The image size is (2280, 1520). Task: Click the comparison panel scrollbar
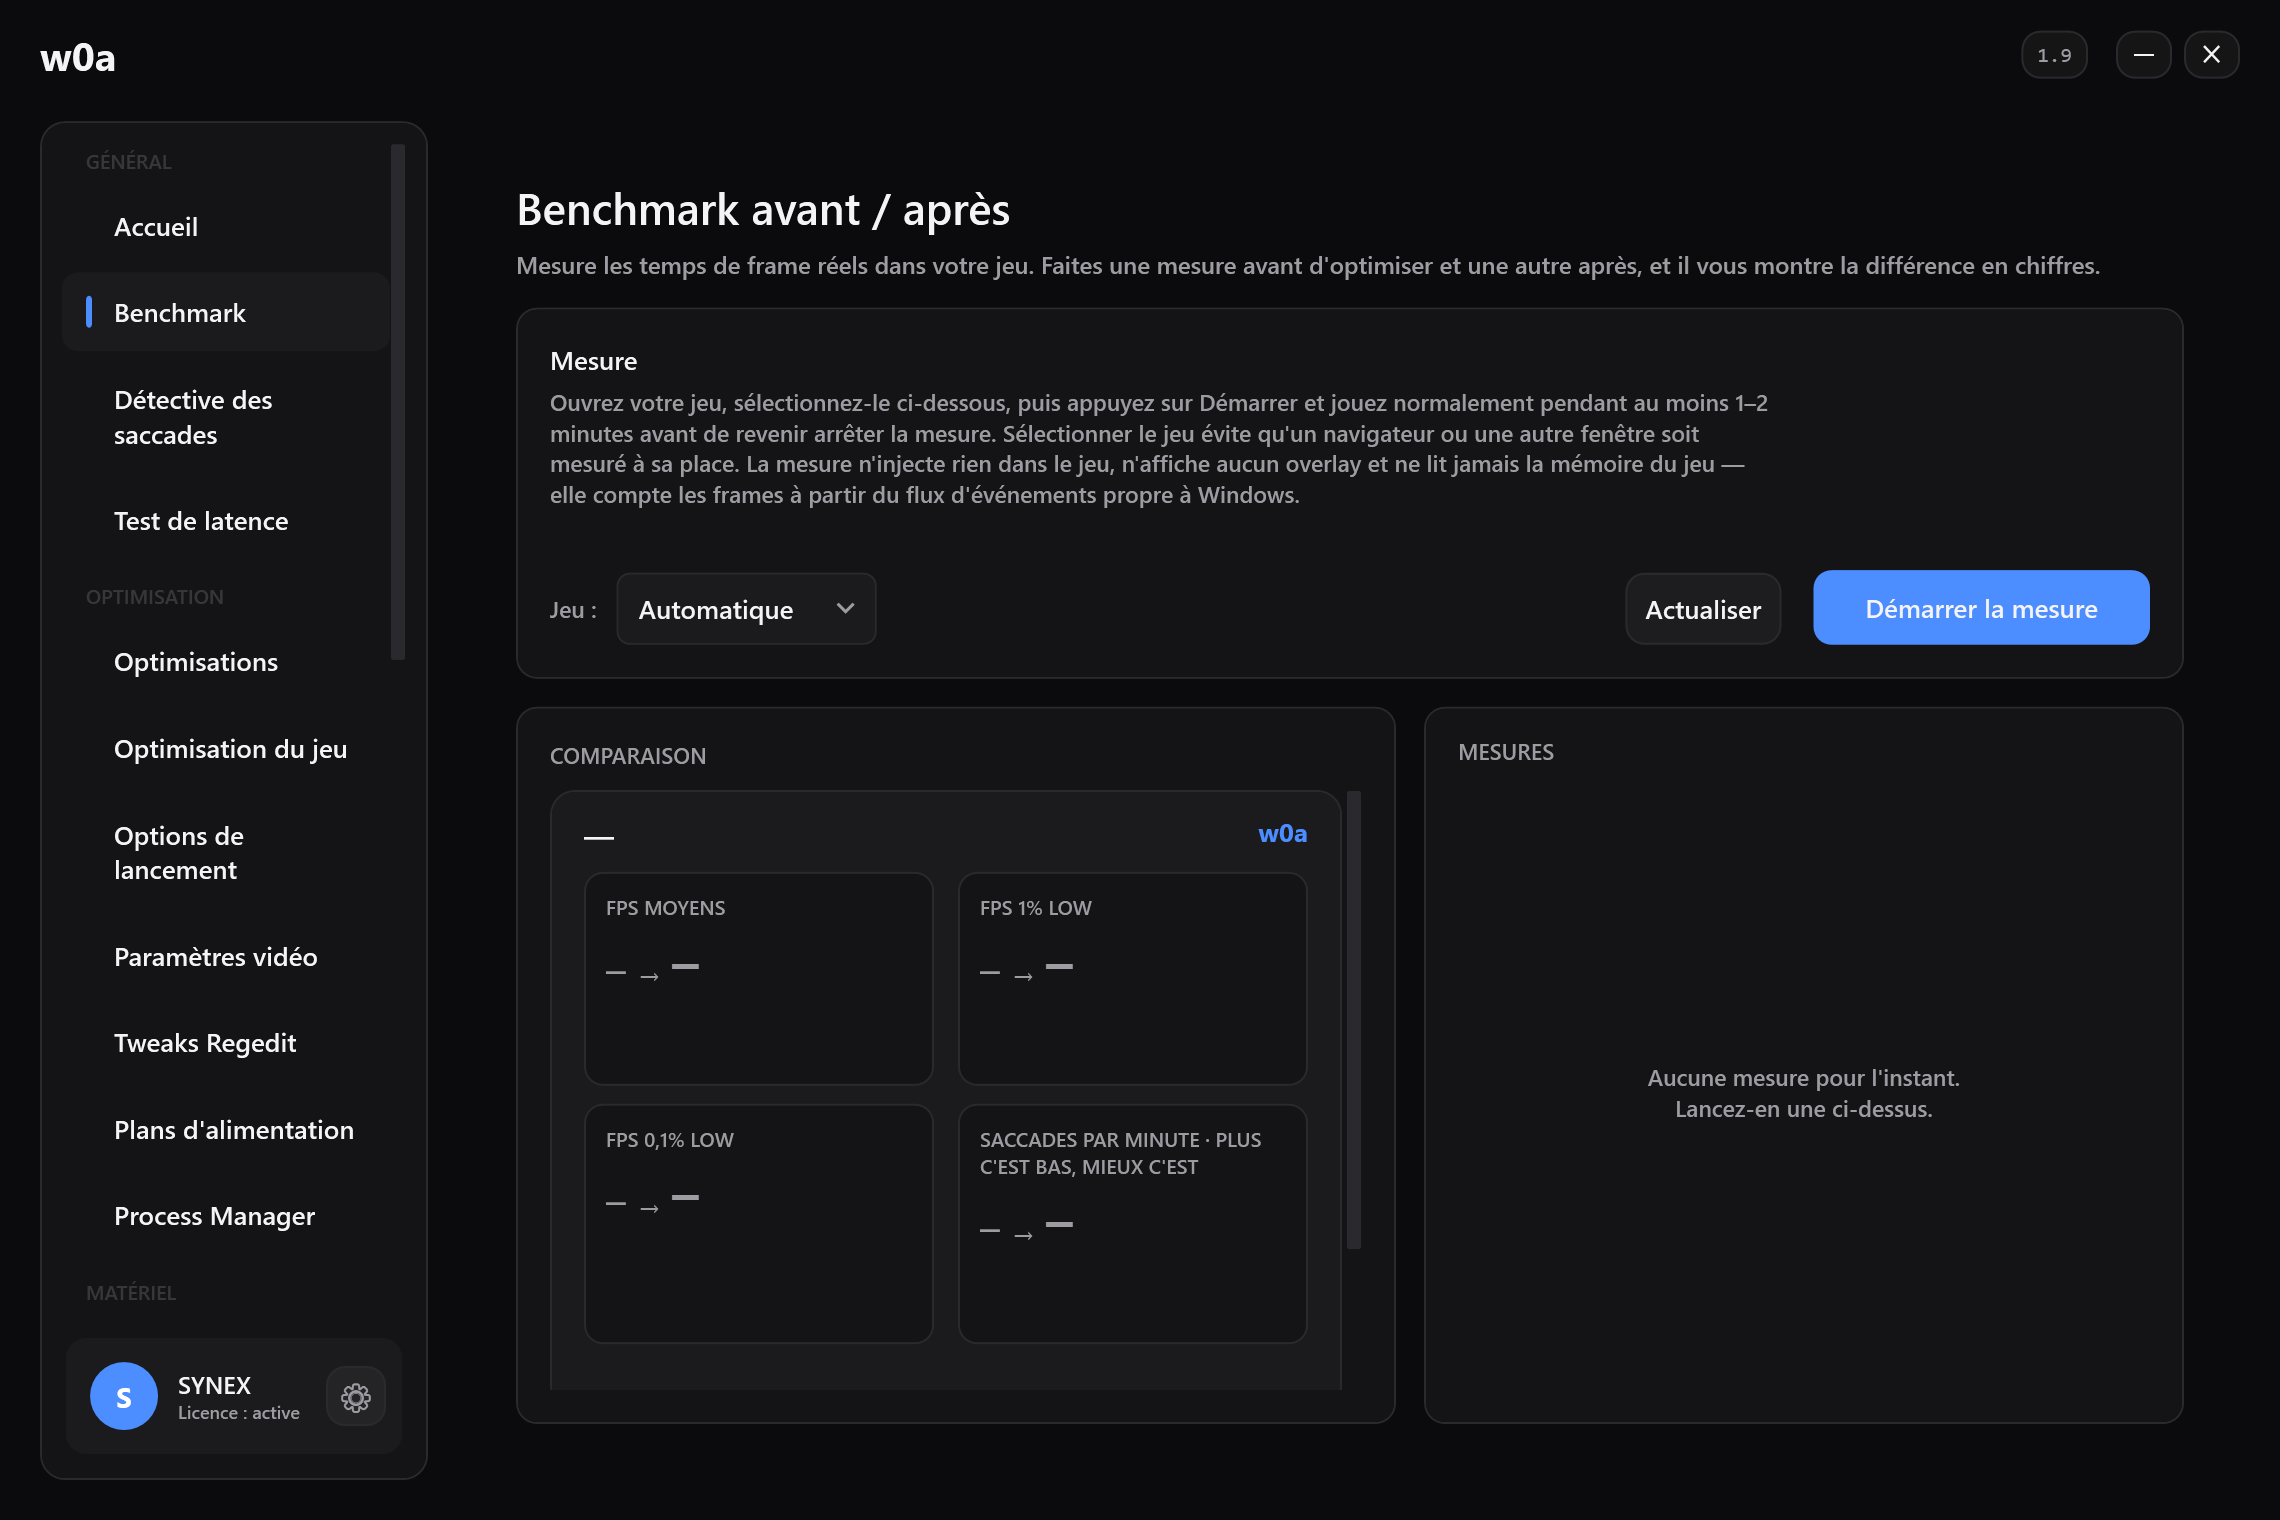click(x=1354, y=1020)
